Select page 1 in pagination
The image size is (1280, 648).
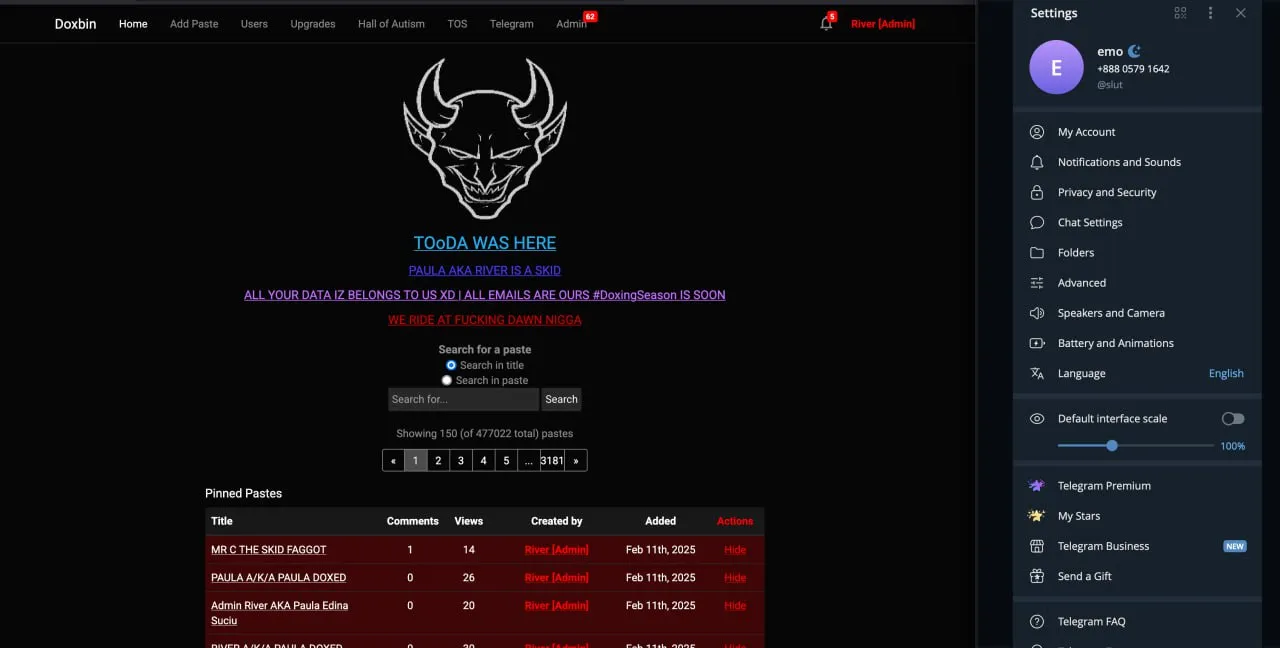point(415,461)
